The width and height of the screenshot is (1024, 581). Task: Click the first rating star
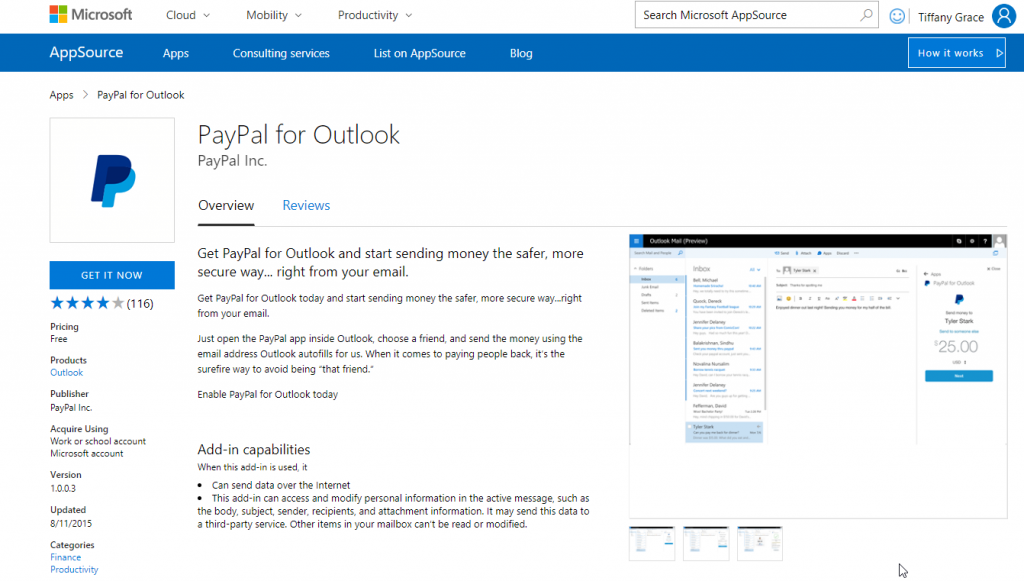57,301
